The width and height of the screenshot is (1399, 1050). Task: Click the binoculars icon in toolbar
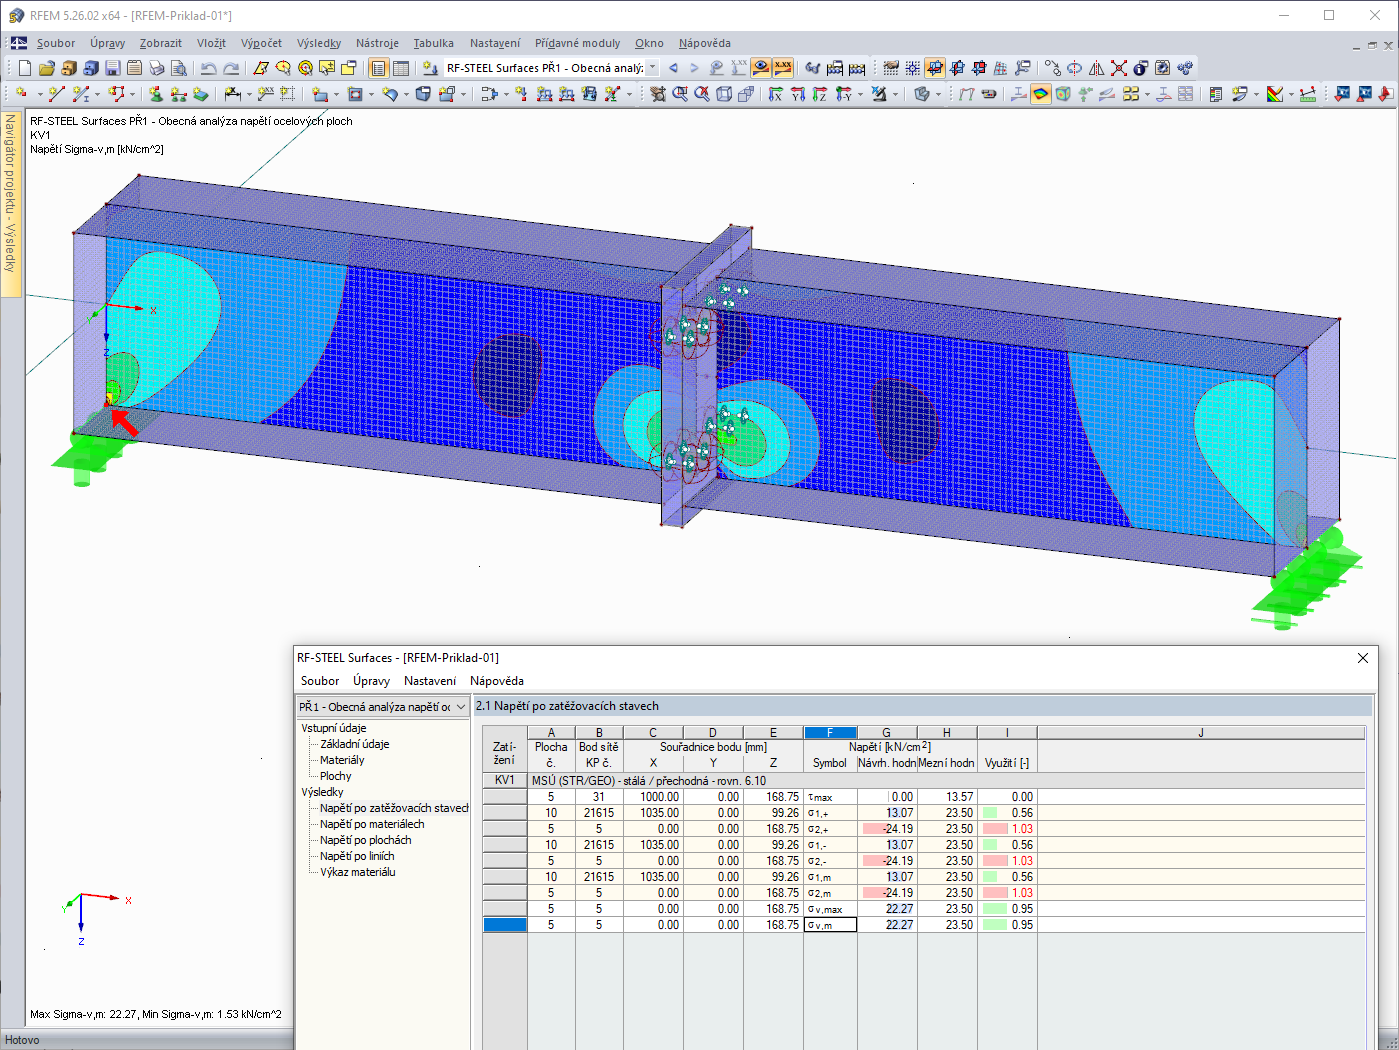[x=813, y=68]
